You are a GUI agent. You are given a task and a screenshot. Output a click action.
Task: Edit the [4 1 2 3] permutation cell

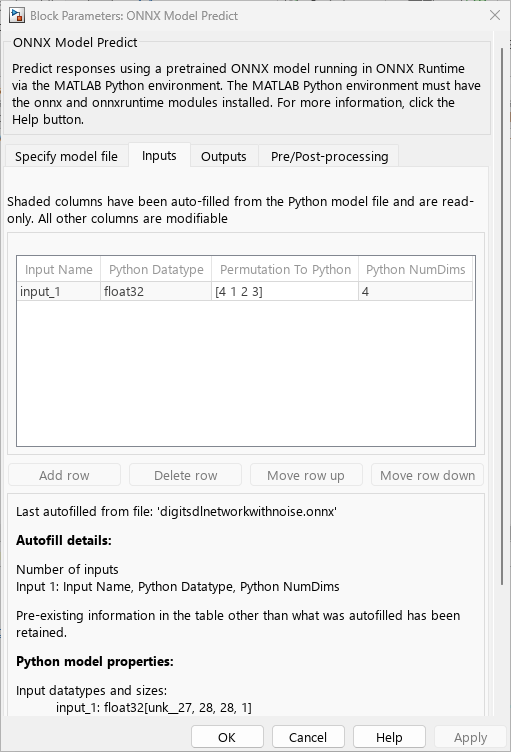point(285,292)
